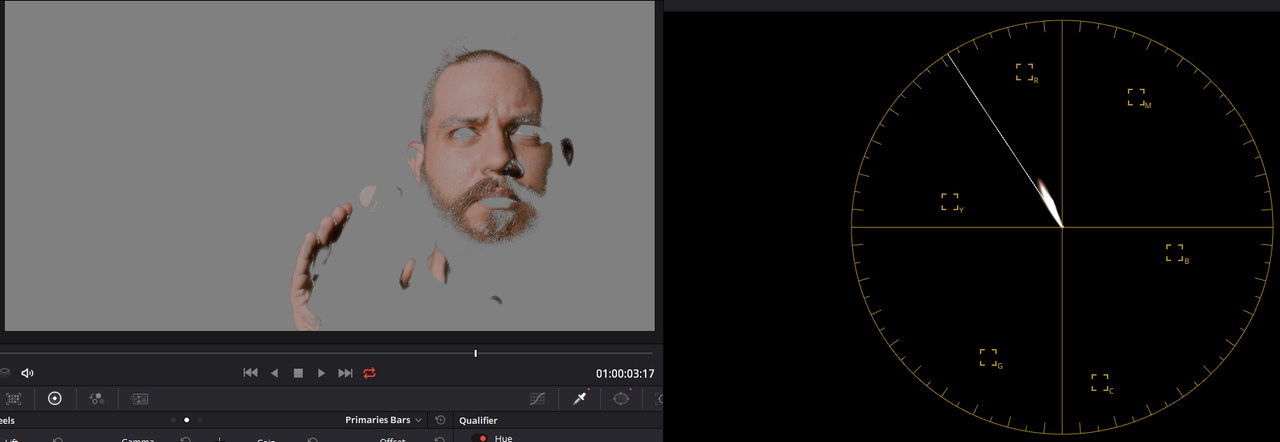1280x442 pixels.
Task: Open the RGB Mixer palette icon
Action: coord(97,398)
